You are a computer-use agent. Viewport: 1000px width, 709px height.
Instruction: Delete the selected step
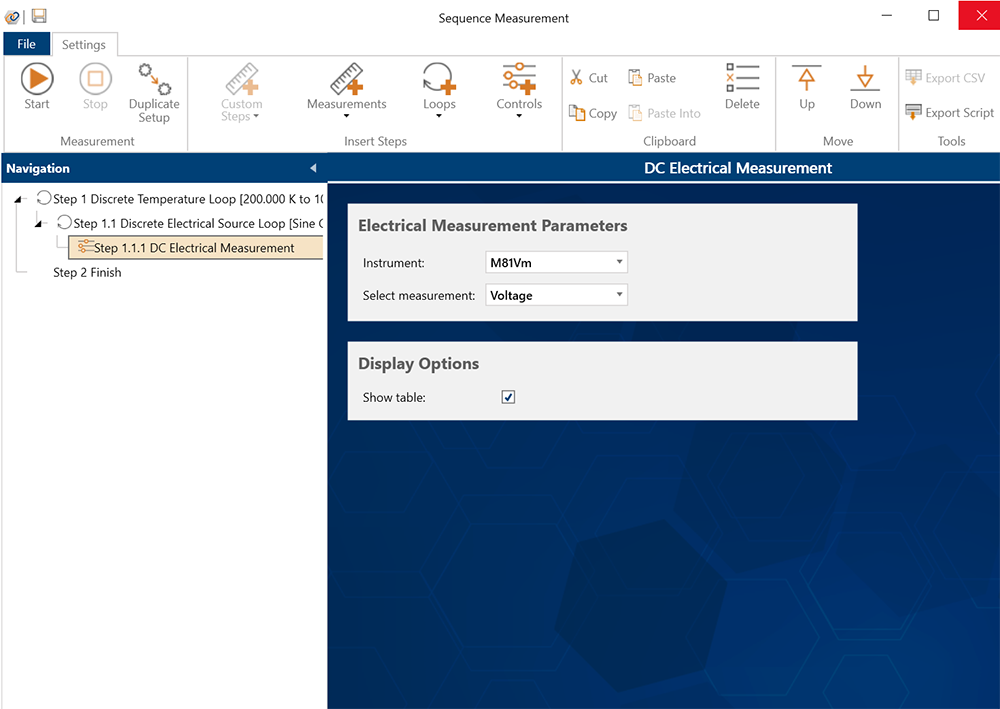tap(742, 86)
